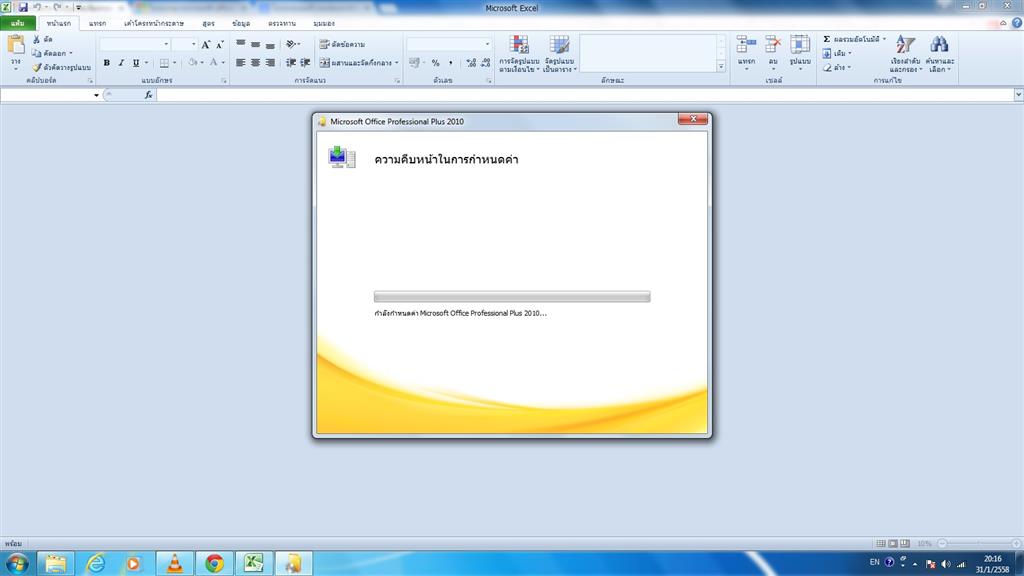Click the Accounting Number Format currency icon
Image resolution: width=1024 pixels, height=576 pixels.
[x=413, y=63]
